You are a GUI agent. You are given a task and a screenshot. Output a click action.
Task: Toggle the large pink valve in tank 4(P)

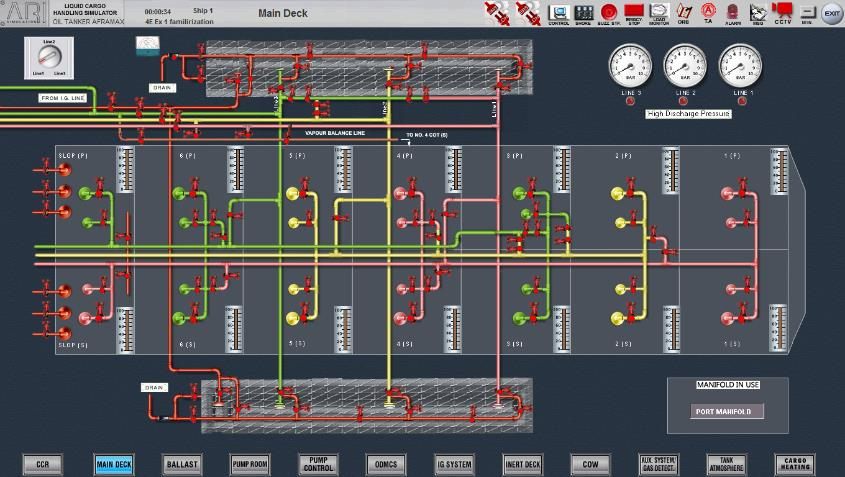click(400, 193)
